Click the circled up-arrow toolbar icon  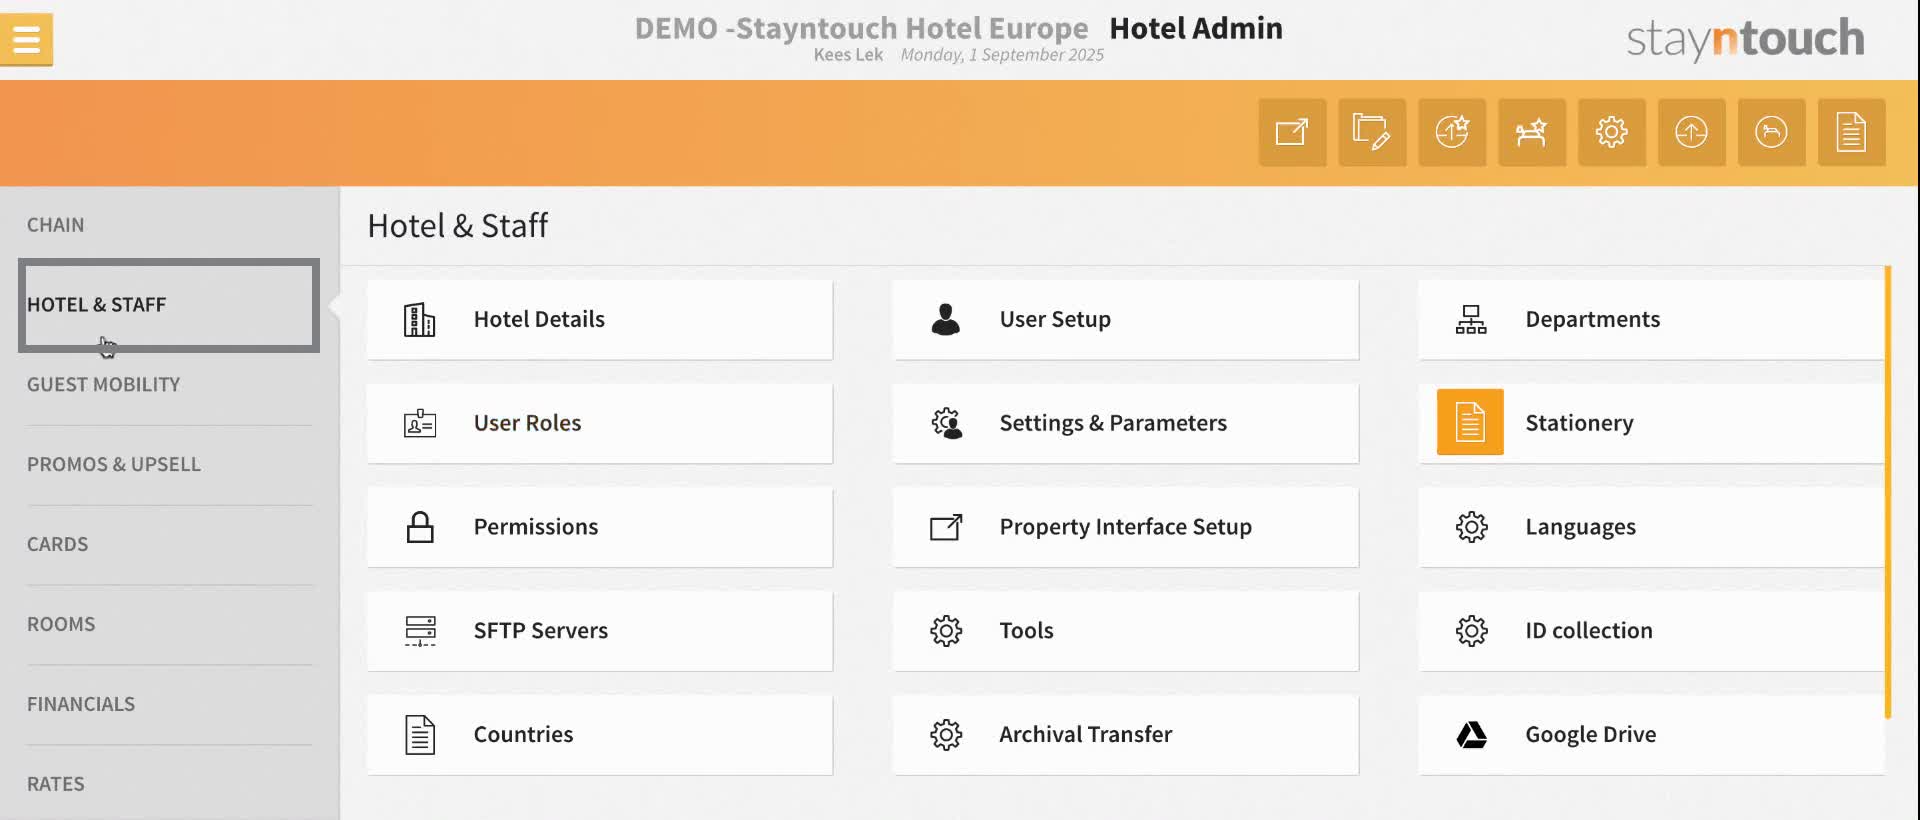pos(1692,132)
